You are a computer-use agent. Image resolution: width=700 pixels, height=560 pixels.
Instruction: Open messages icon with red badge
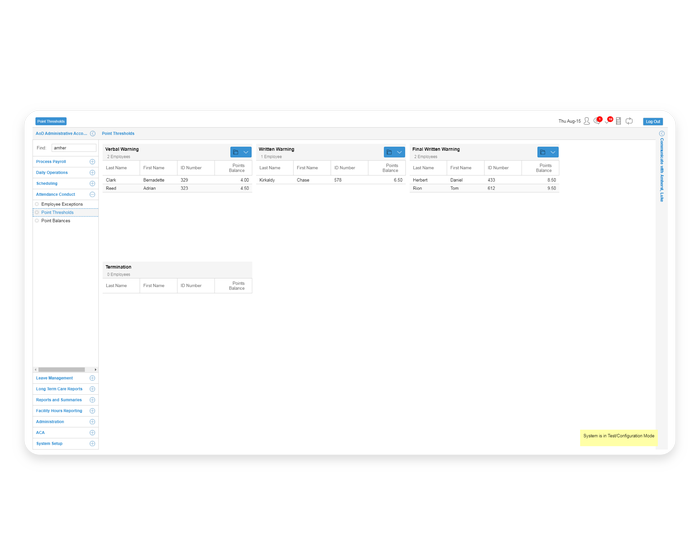coord(597,121)
